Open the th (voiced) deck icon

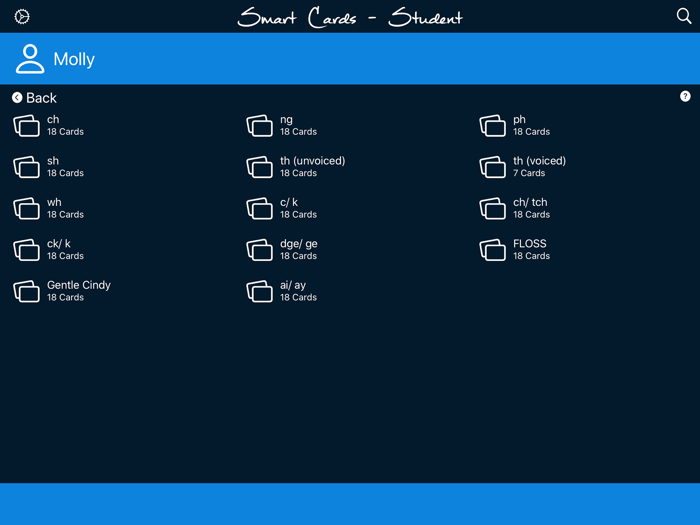(492, 167)
